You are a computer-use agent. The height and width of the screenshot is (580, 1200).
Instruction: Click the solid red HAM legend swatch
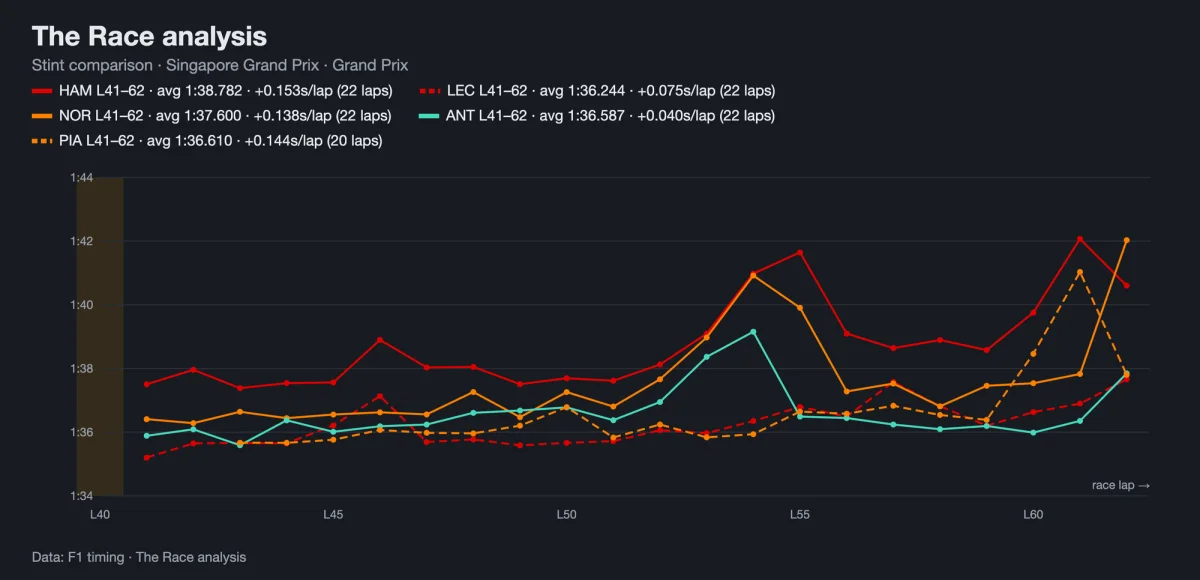coord(43,91)
